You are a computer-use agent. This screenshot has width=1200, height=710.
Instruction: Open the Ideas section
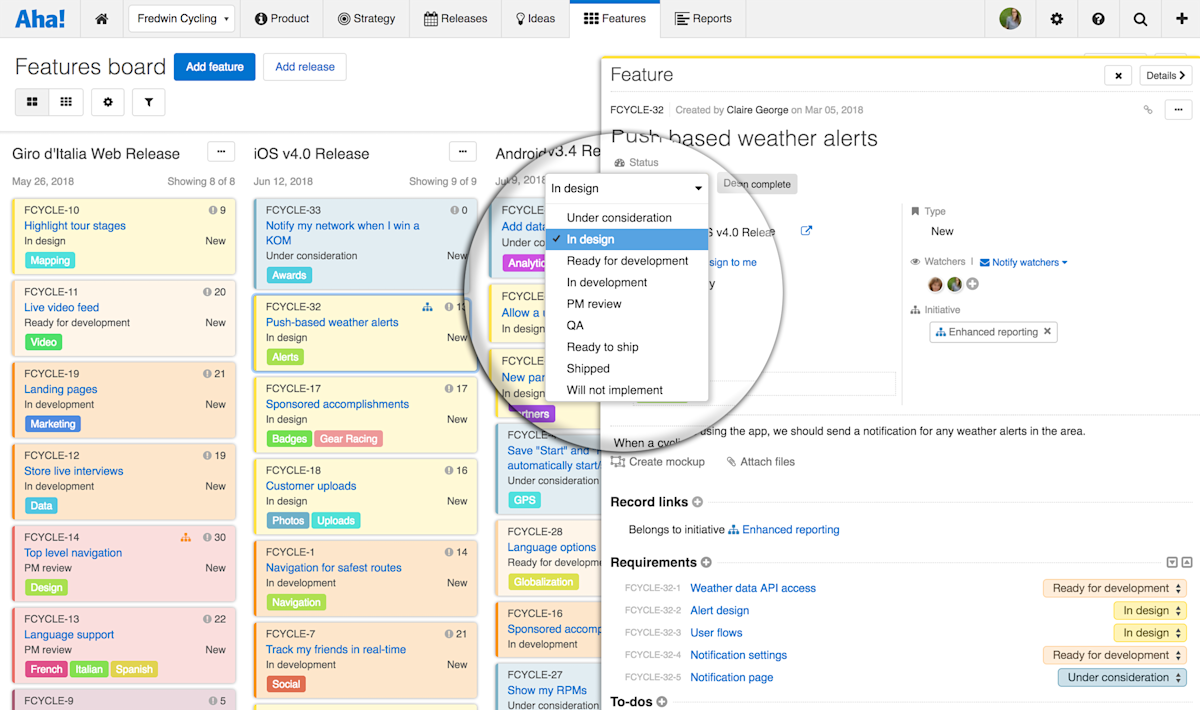pyautogui.click(x=535, y=18)
